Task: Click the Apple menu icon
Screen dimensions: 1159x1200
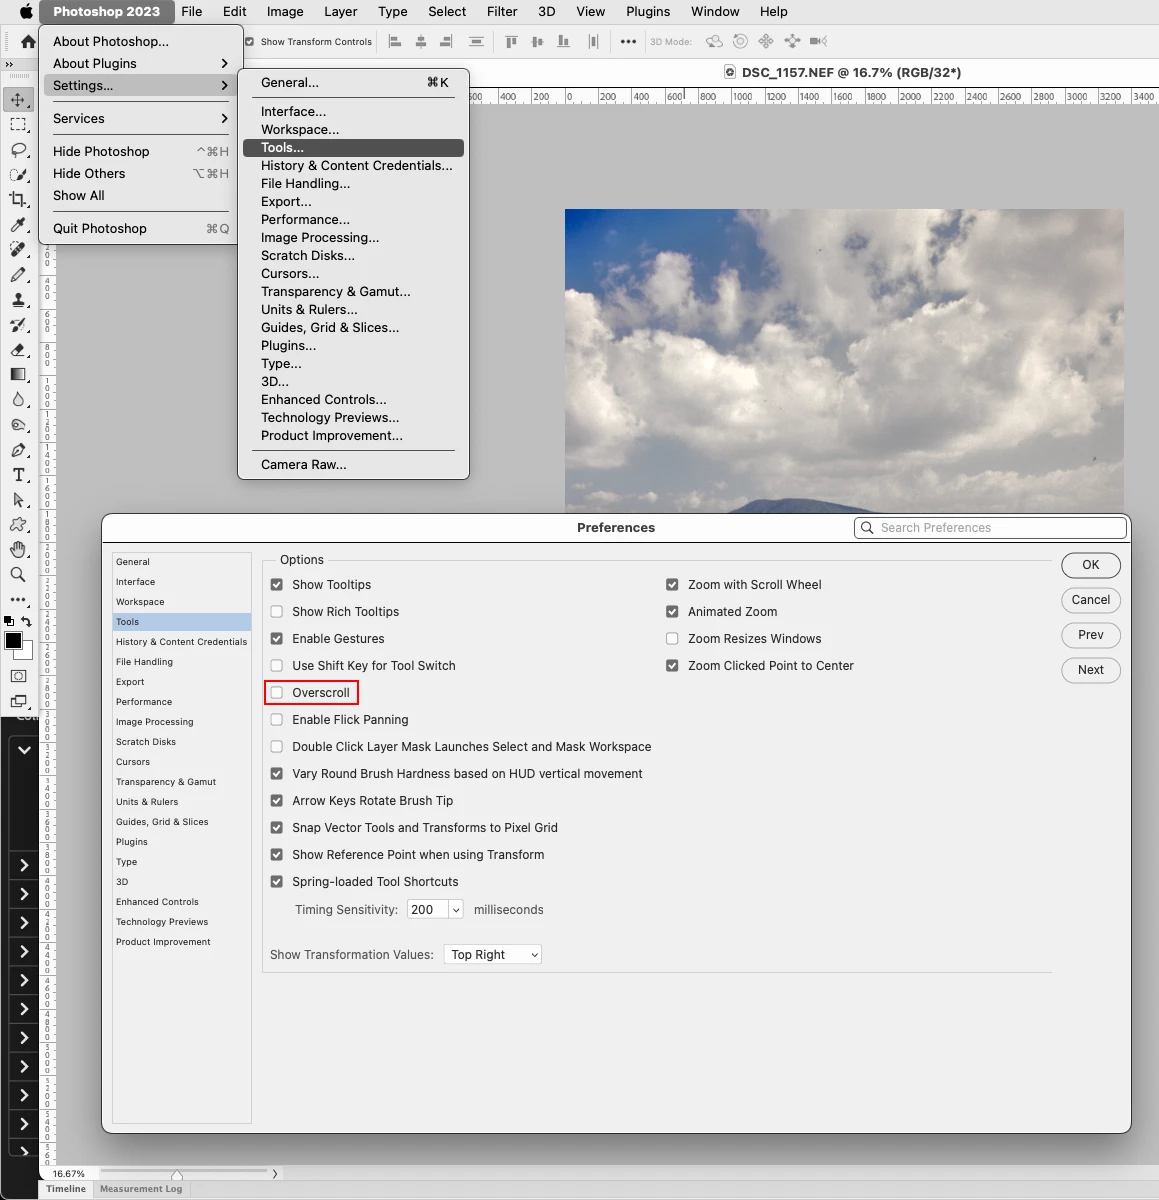Action: (x=26, y=11)
